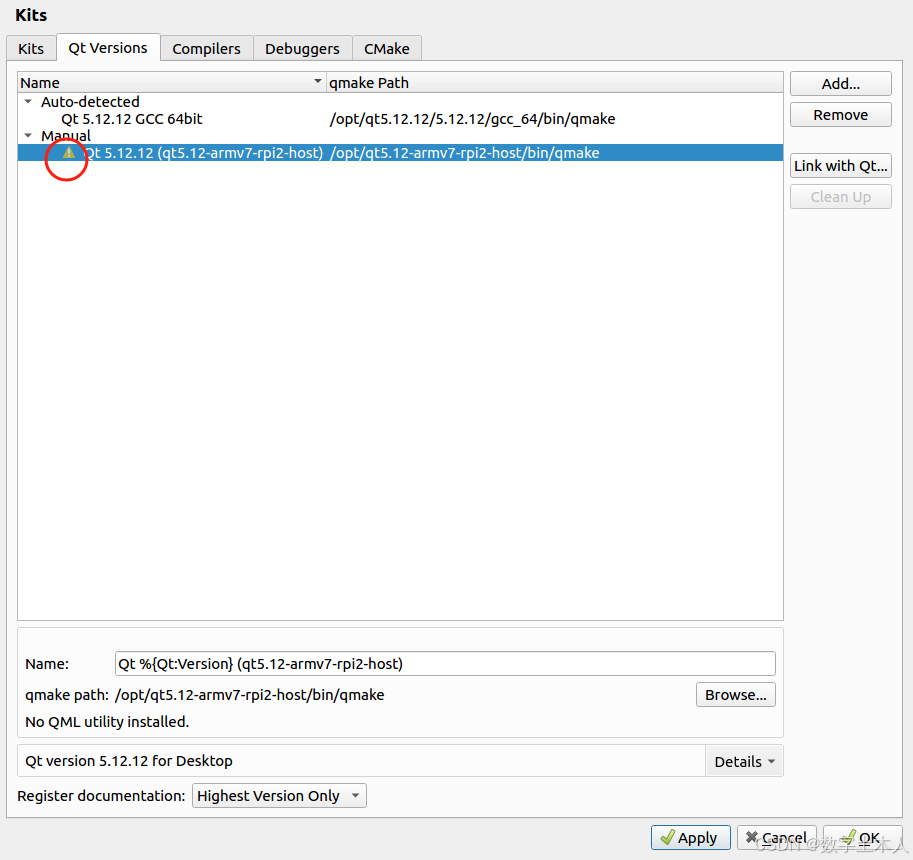913x860 pixels.
Task: Click the qmake Path column header
Action: coord(554,83)
